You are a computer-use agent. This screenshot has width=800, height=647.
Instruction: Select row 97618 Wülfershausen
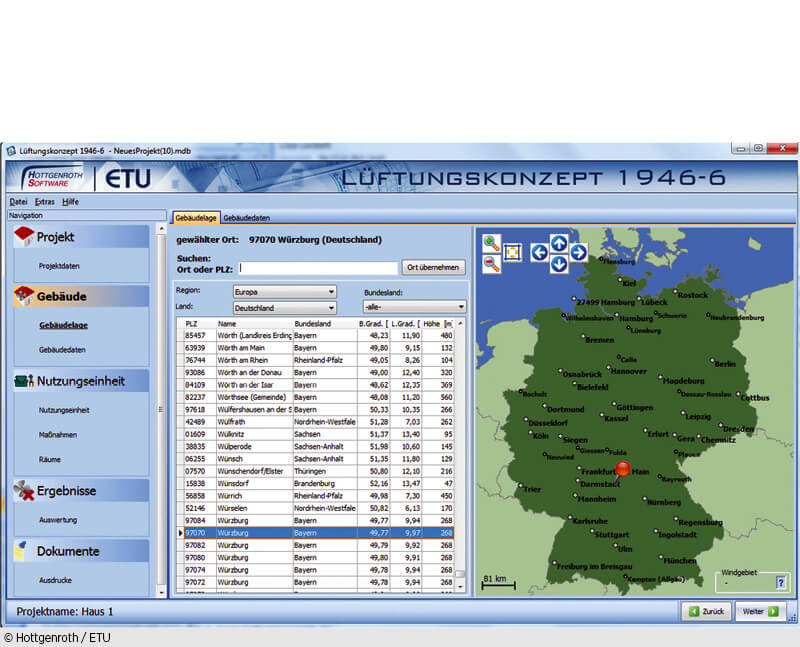pos(315,409)
